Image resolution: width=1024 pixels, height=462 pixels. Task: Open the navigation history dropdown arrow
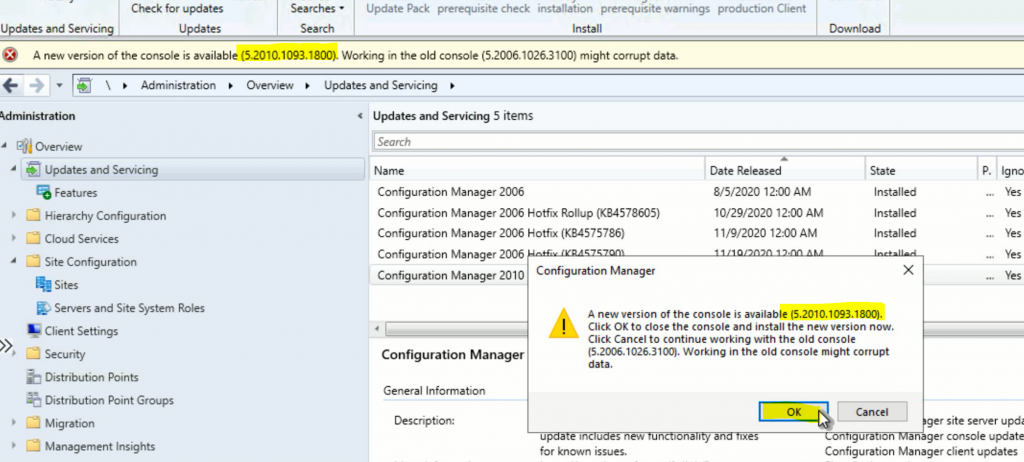coord(59,86)
